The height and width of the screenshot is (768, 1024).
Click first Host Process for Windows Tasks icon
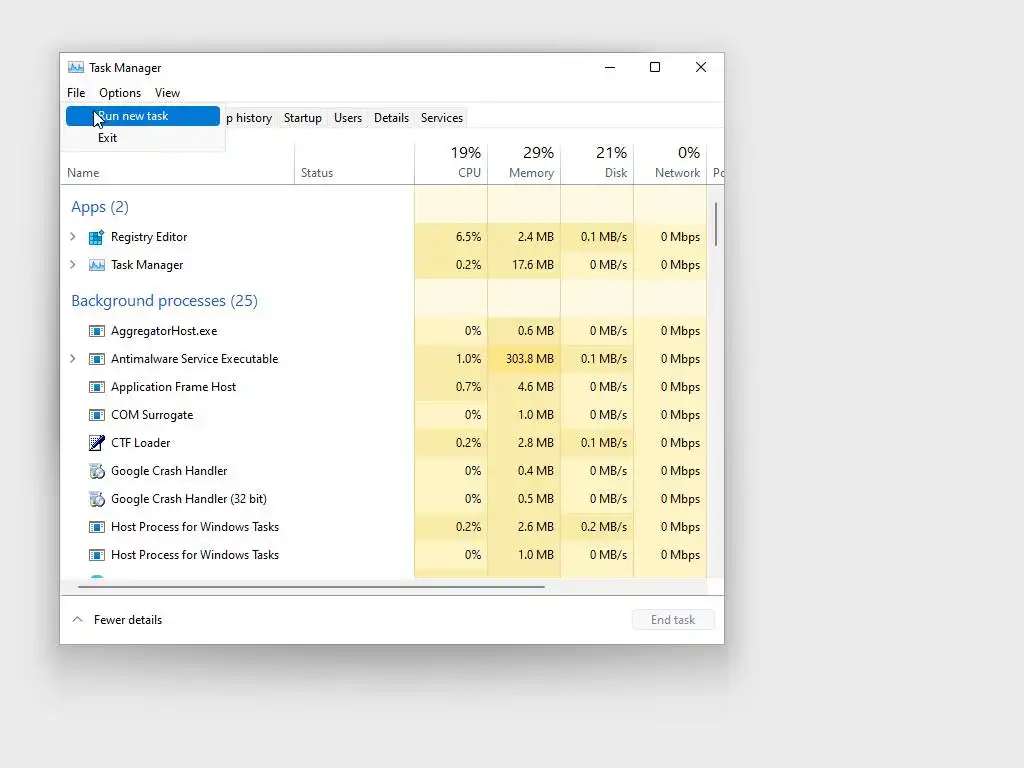point(97,527)
